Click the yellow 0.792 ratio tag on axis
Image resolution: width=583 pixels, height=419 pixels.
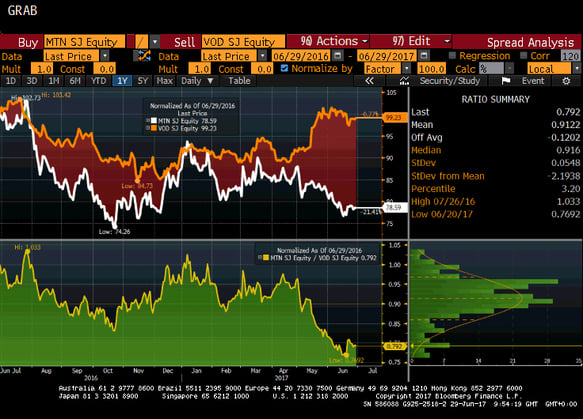[x=394, y=346]
